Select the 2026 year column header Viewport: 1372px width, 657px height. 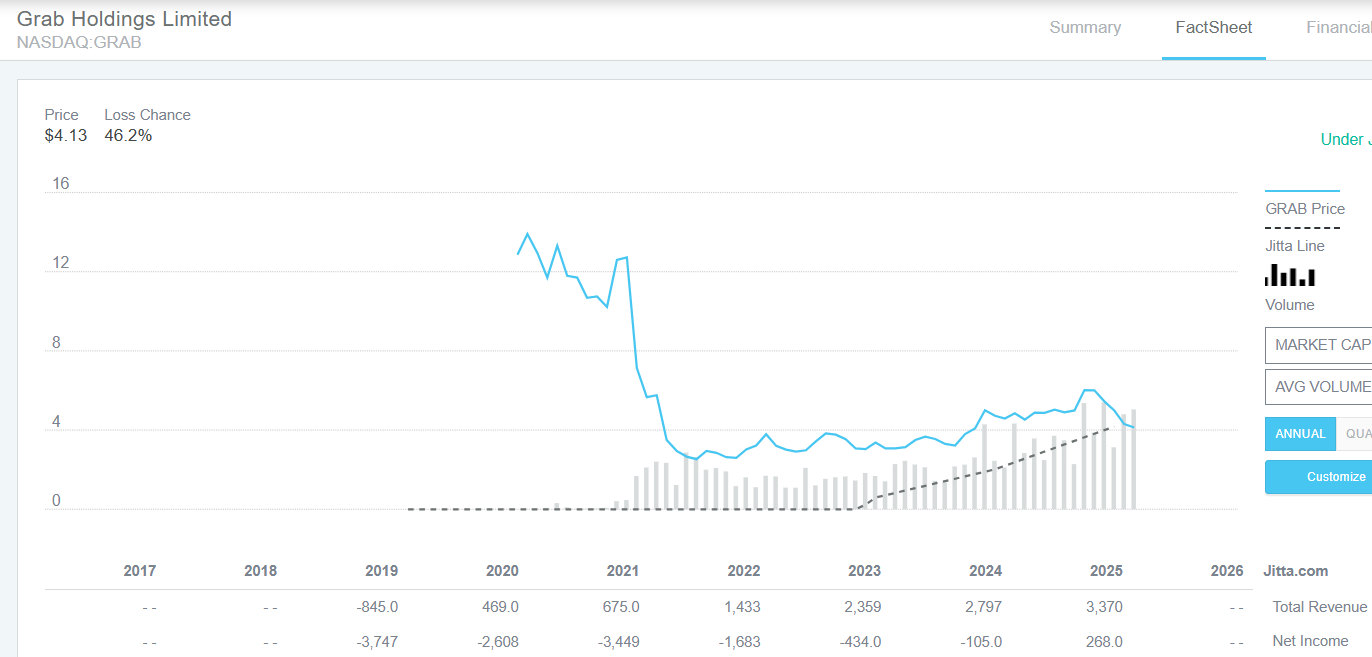[x=1227, y=571]
